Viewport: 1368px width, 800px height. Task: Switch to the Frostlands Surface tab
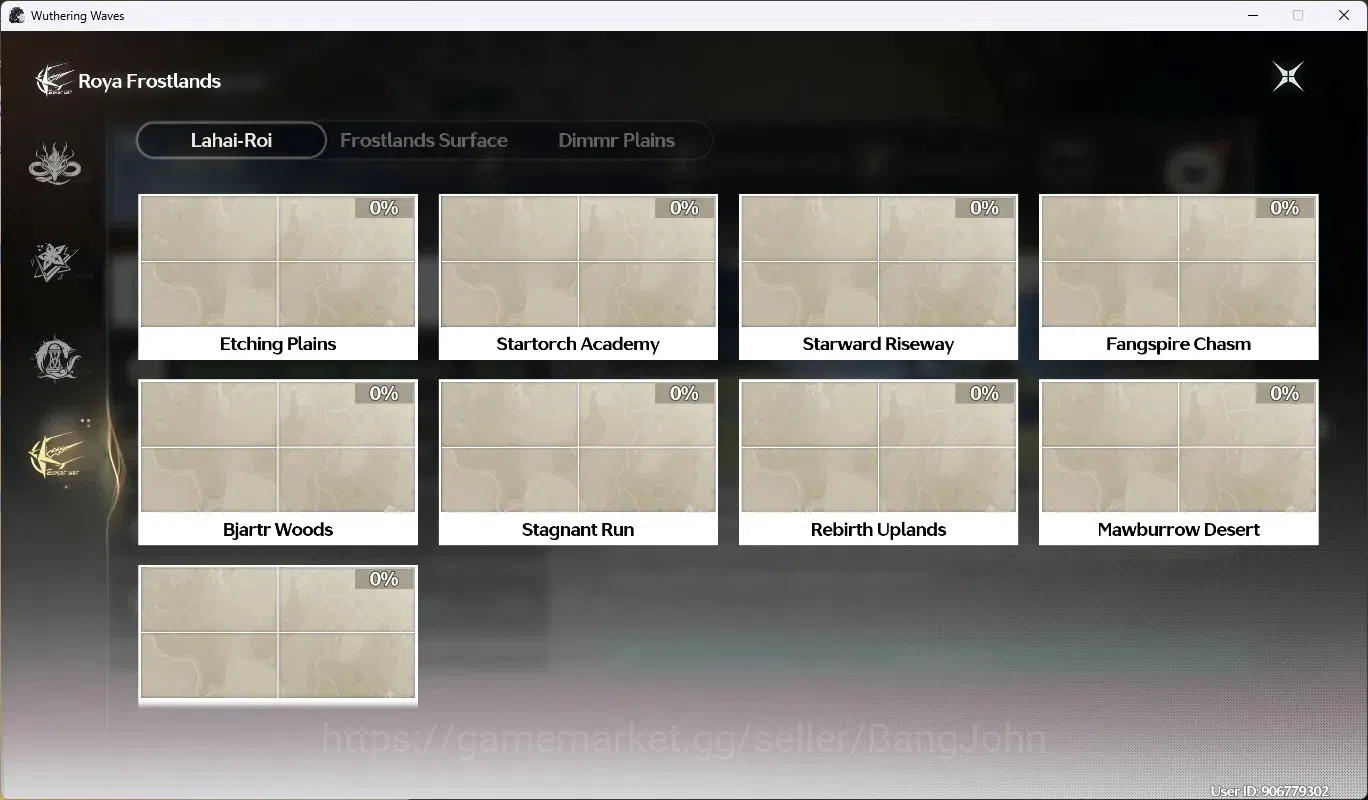click(424, 140)
